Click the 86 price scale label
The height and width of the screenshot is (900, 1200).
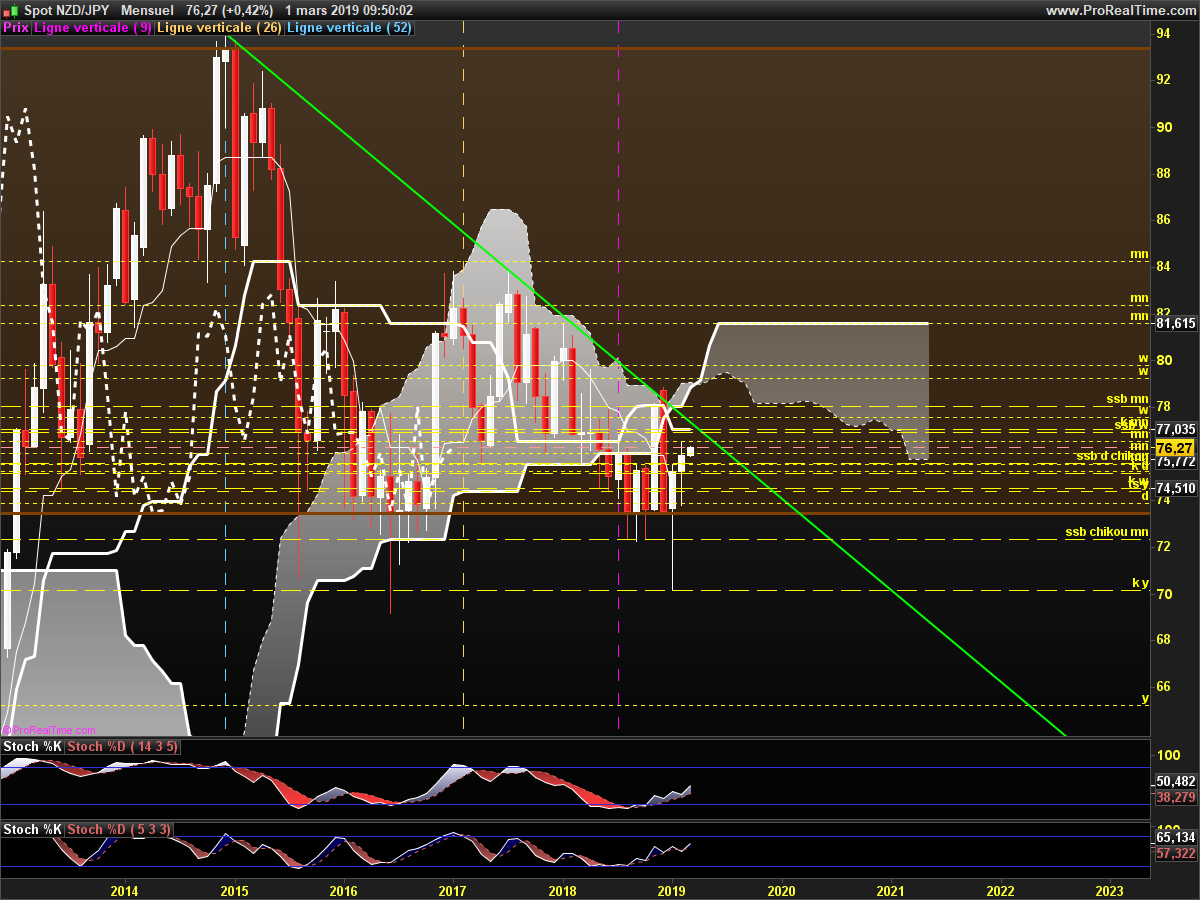tap(1164, 220)
